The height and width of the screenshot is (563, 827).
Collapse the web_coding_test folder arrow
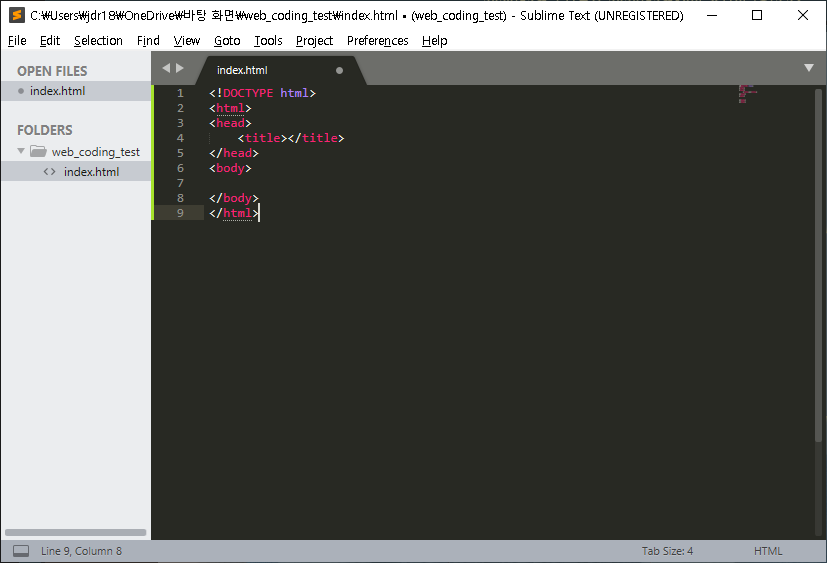(x=21, y=151)
